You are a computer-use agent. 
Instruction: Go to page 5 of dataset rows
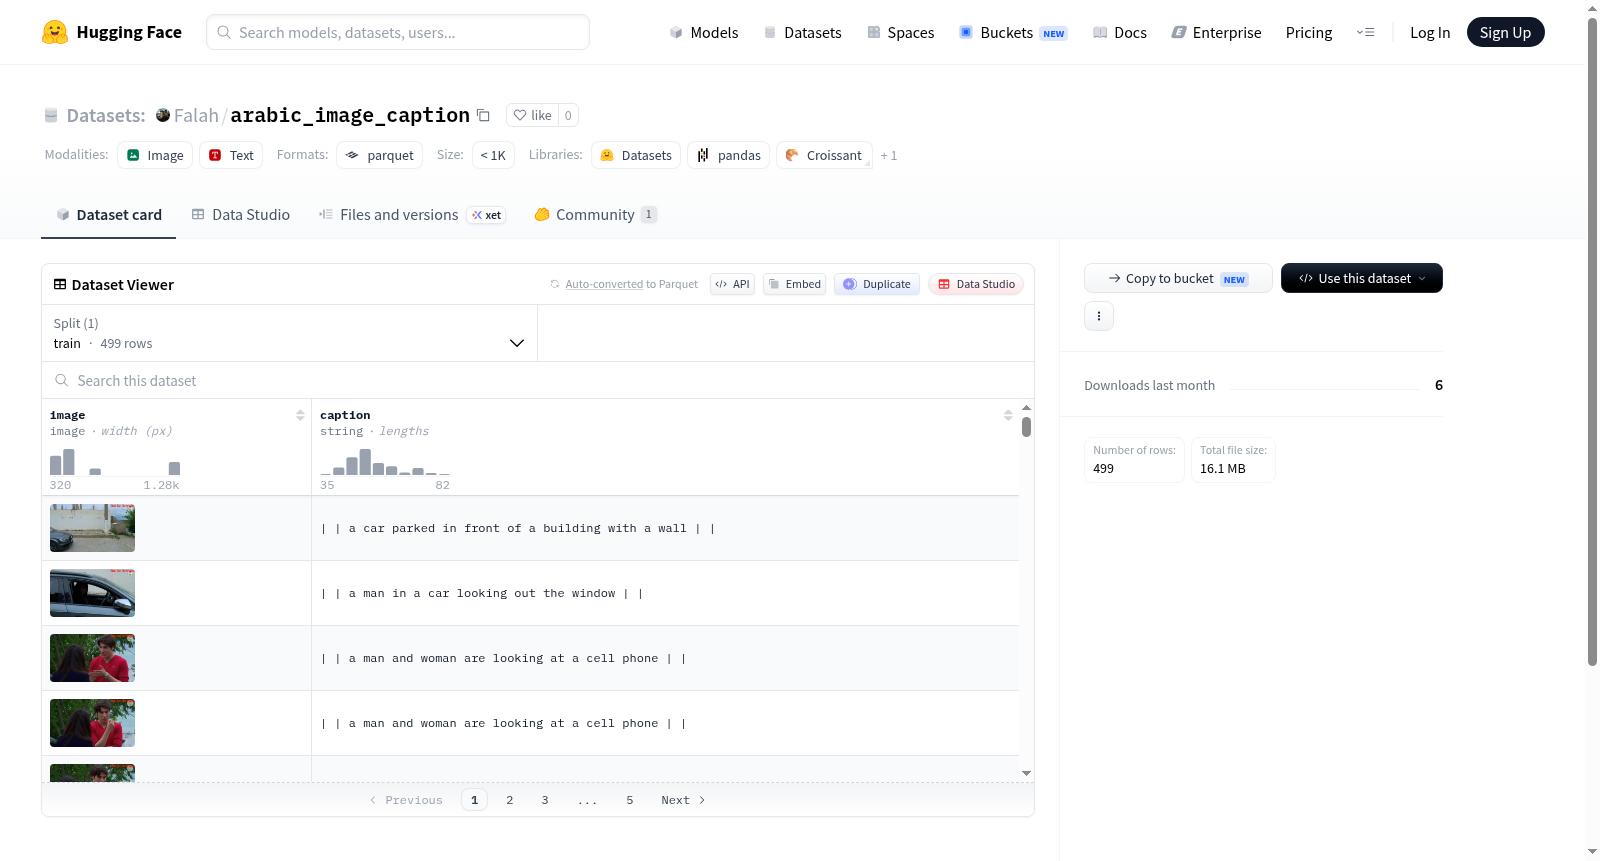tap(629, 799)
